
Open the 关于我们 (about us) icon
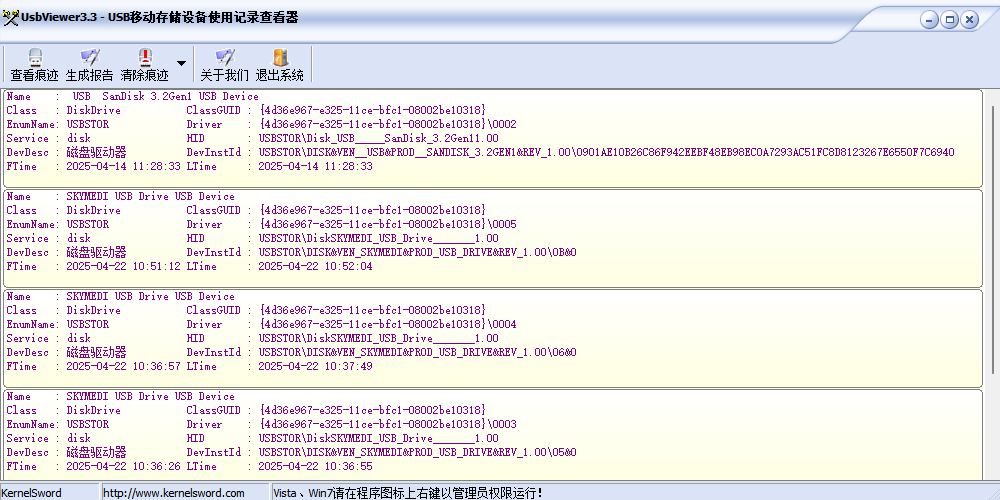[x=224, y=64]
